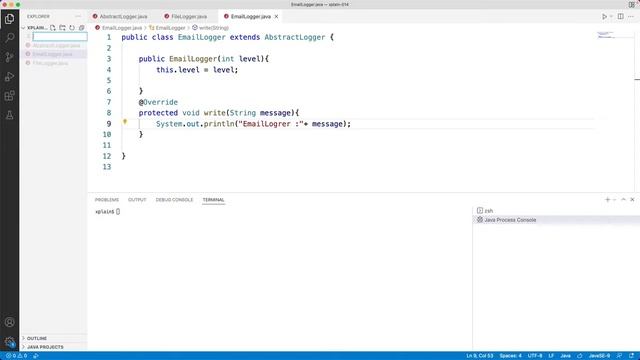640x360 pixels.
Task: Open the run button dropdown arrow
Action: click(611, 16)
